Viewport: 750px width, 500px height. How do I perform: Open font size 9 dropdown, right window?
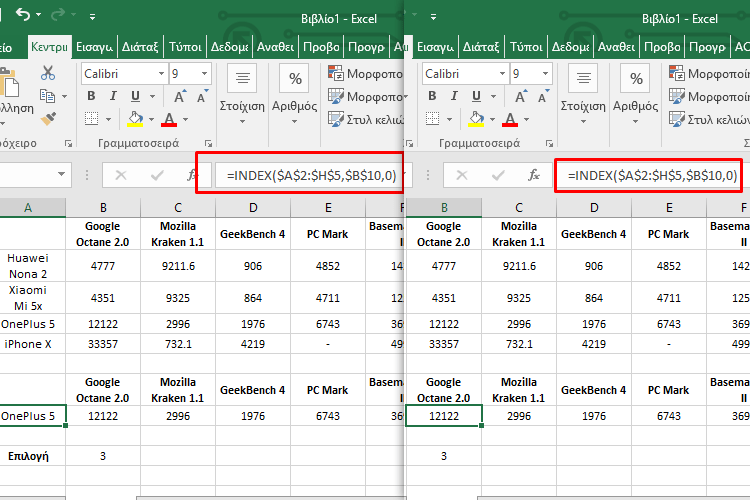tap(545, 74)
